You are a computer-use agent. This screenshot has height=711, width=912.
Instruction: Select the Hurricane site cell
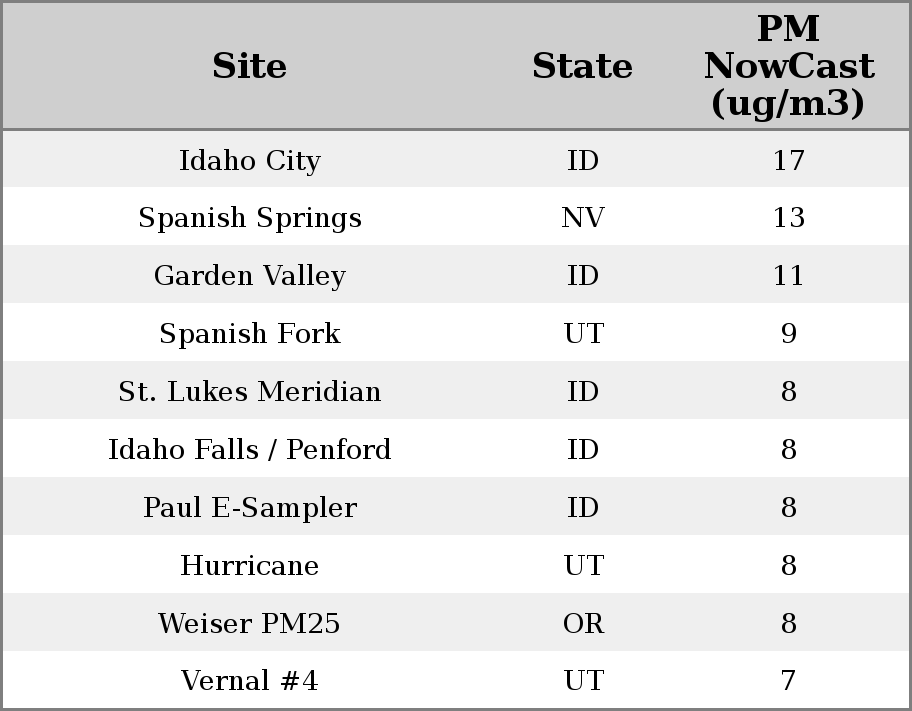[249, 566]
